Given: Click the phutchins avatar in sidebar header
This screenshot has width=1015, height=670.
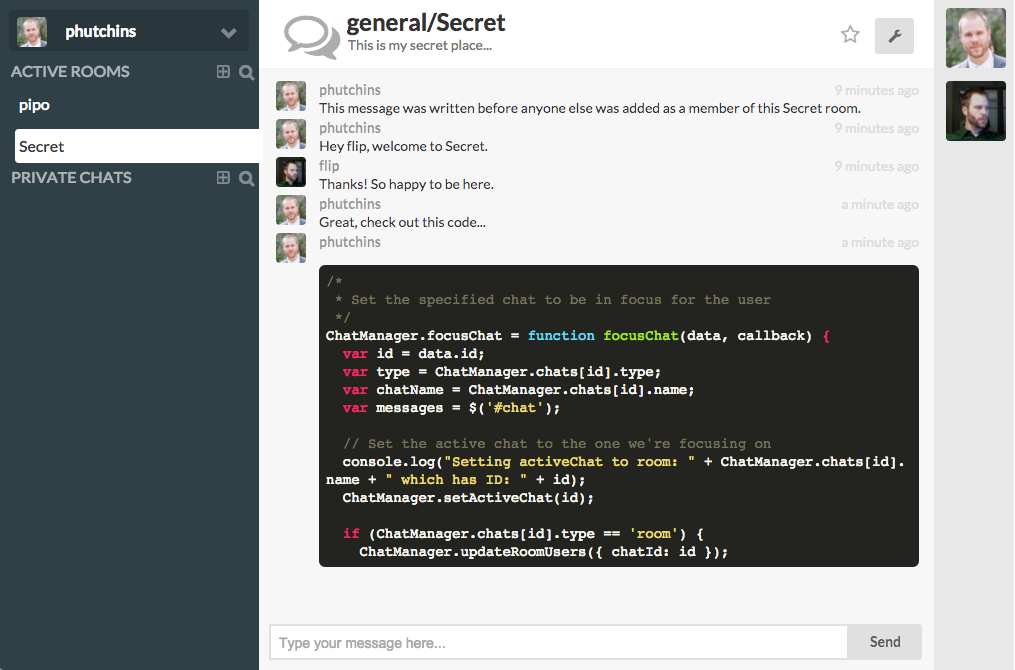Looking at the screenshot, I should coord(32,32).
